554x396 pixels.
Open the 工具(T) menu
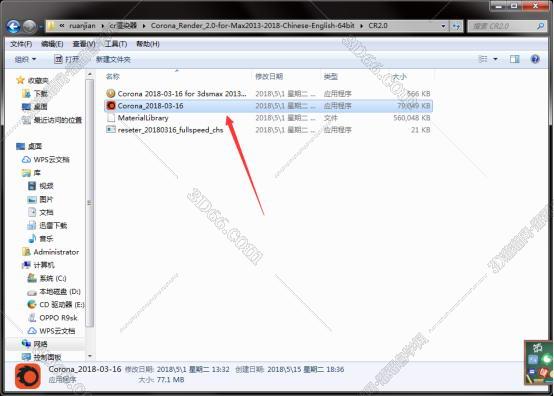click(116, 44)
